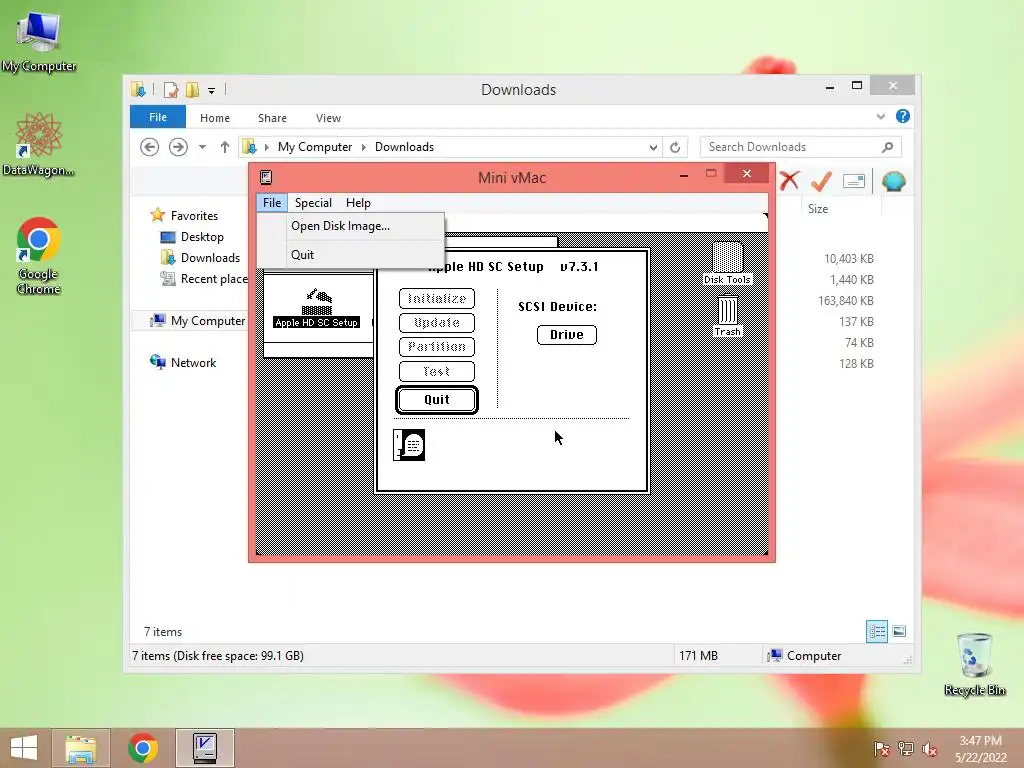Switch to large icons view in Downloads
1024x768 pixels.
tap(899, 632)
